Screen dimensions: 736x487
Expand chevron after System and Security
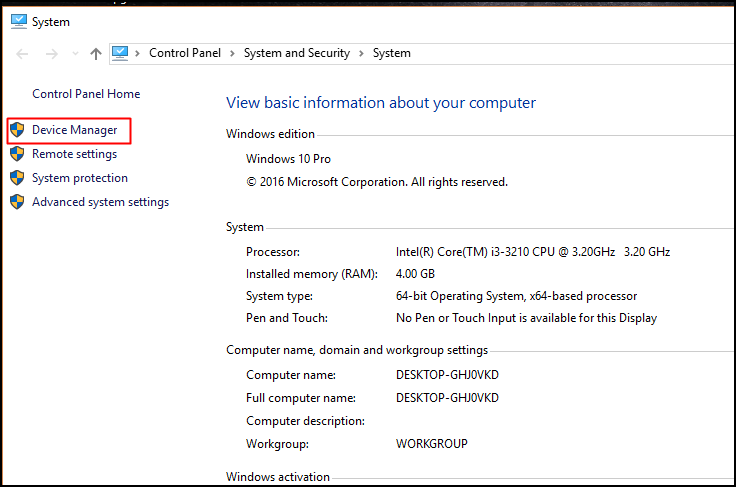[x=361, y=53]
